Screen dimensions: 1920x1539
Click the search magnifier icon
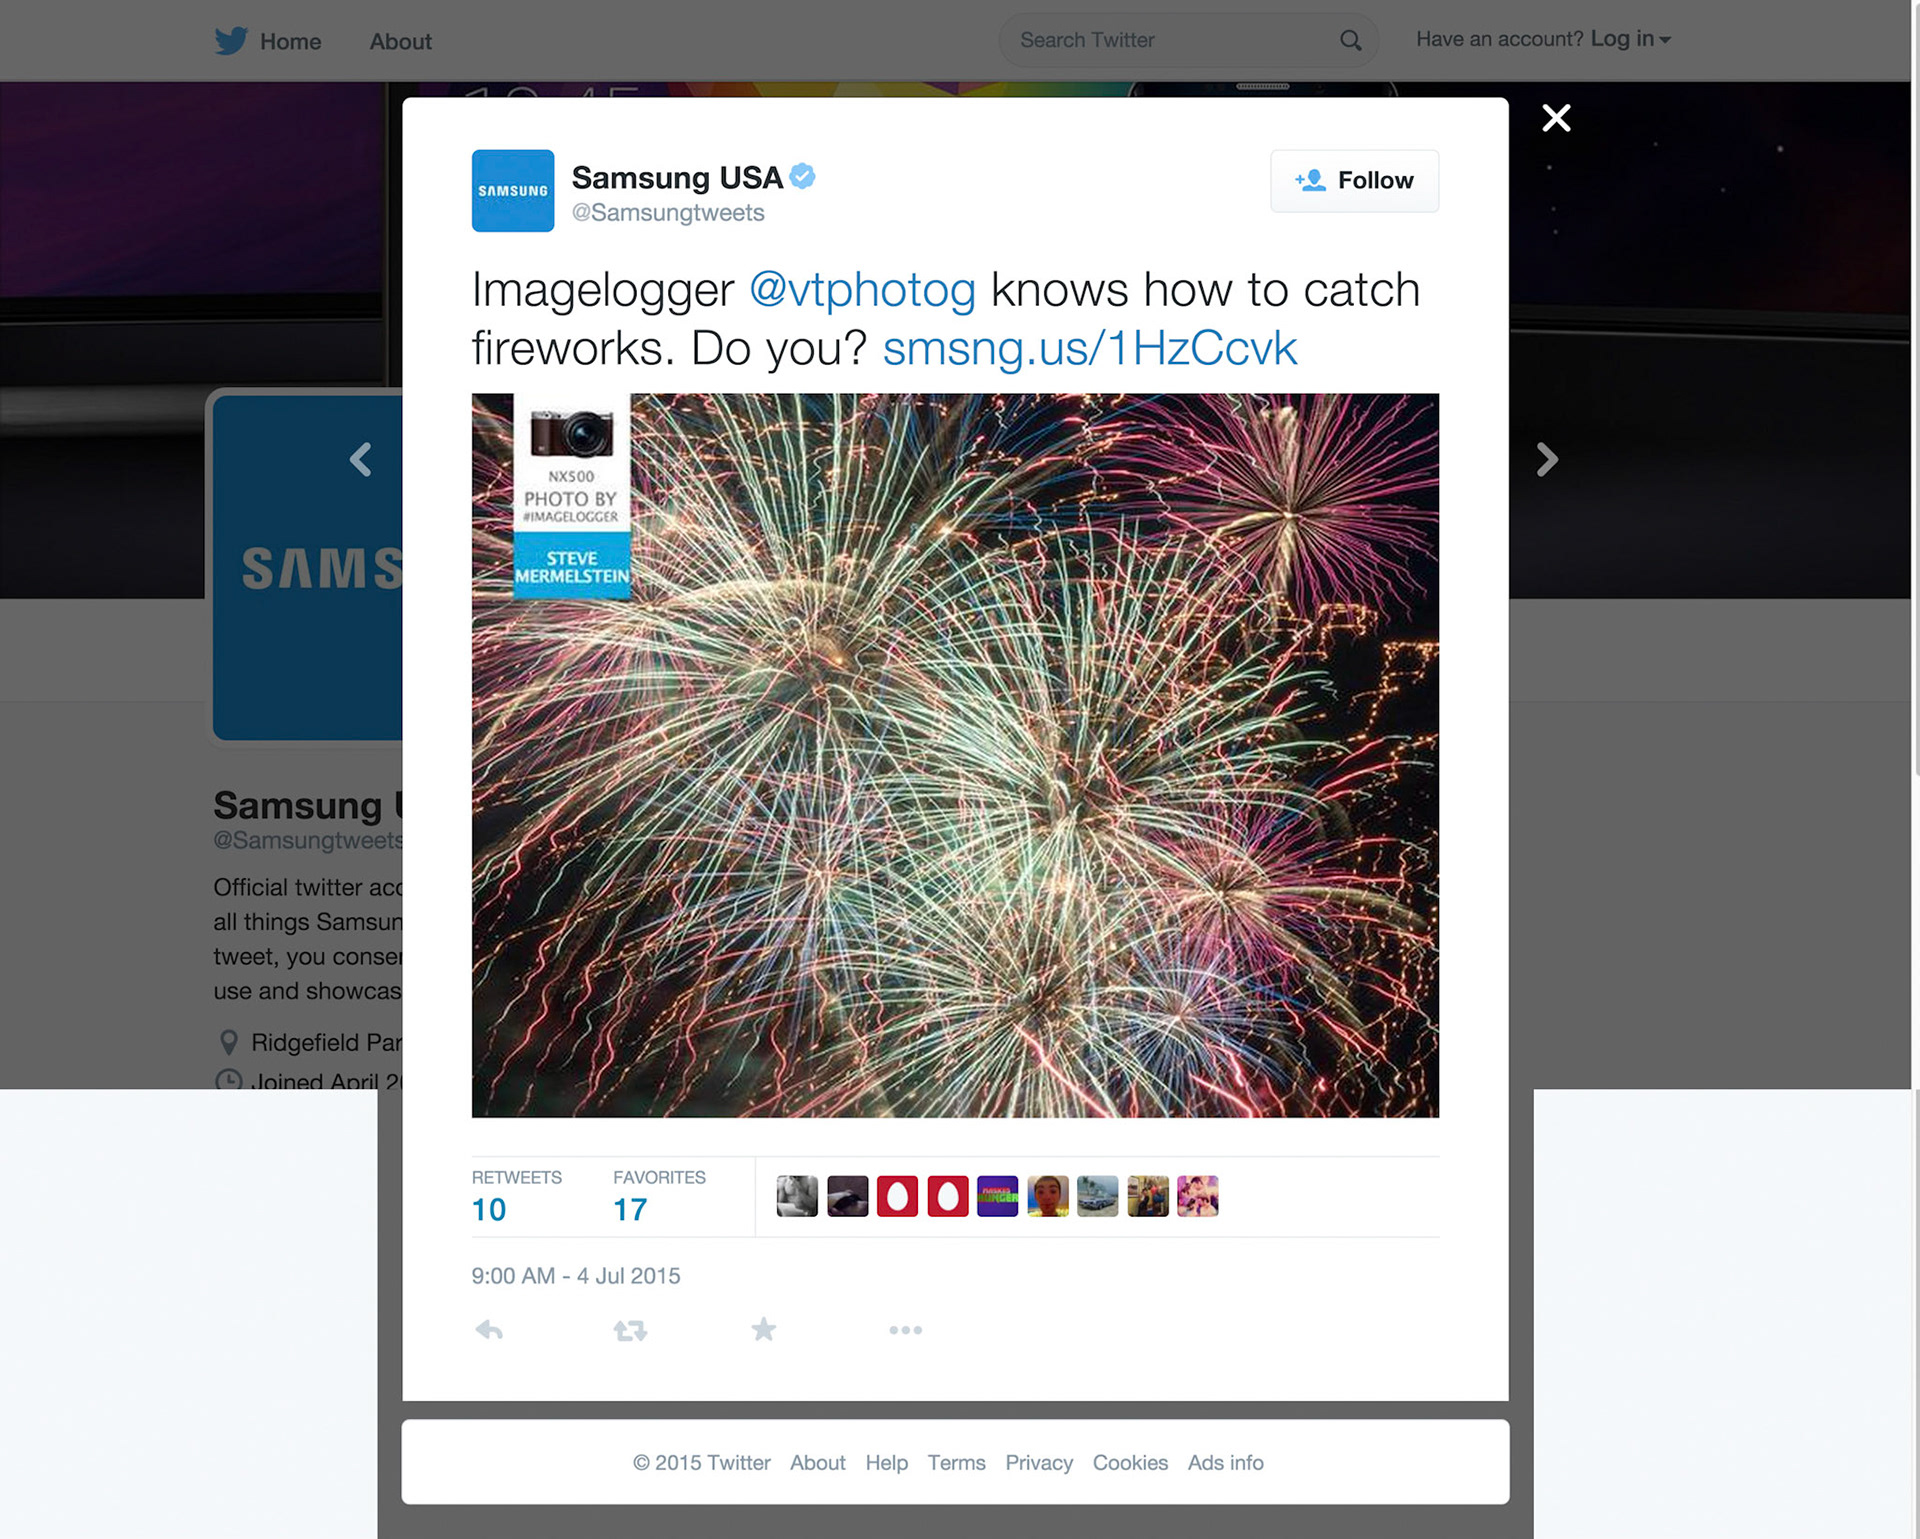1350,40
